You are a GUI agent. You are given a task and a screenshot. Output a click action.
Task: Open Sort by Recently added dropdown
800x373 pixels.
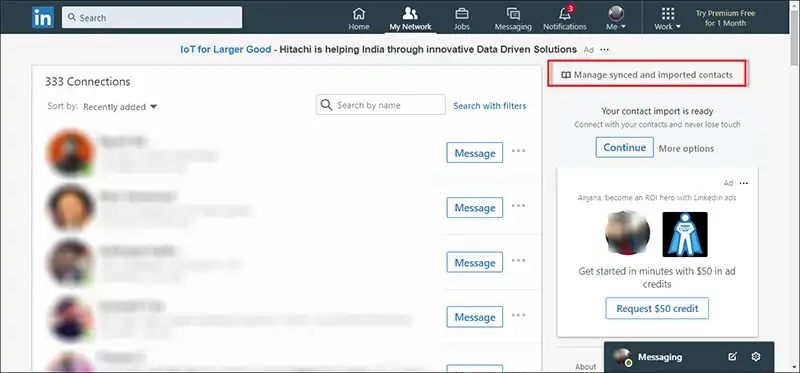pyautogui.click(x=120, y=107)
